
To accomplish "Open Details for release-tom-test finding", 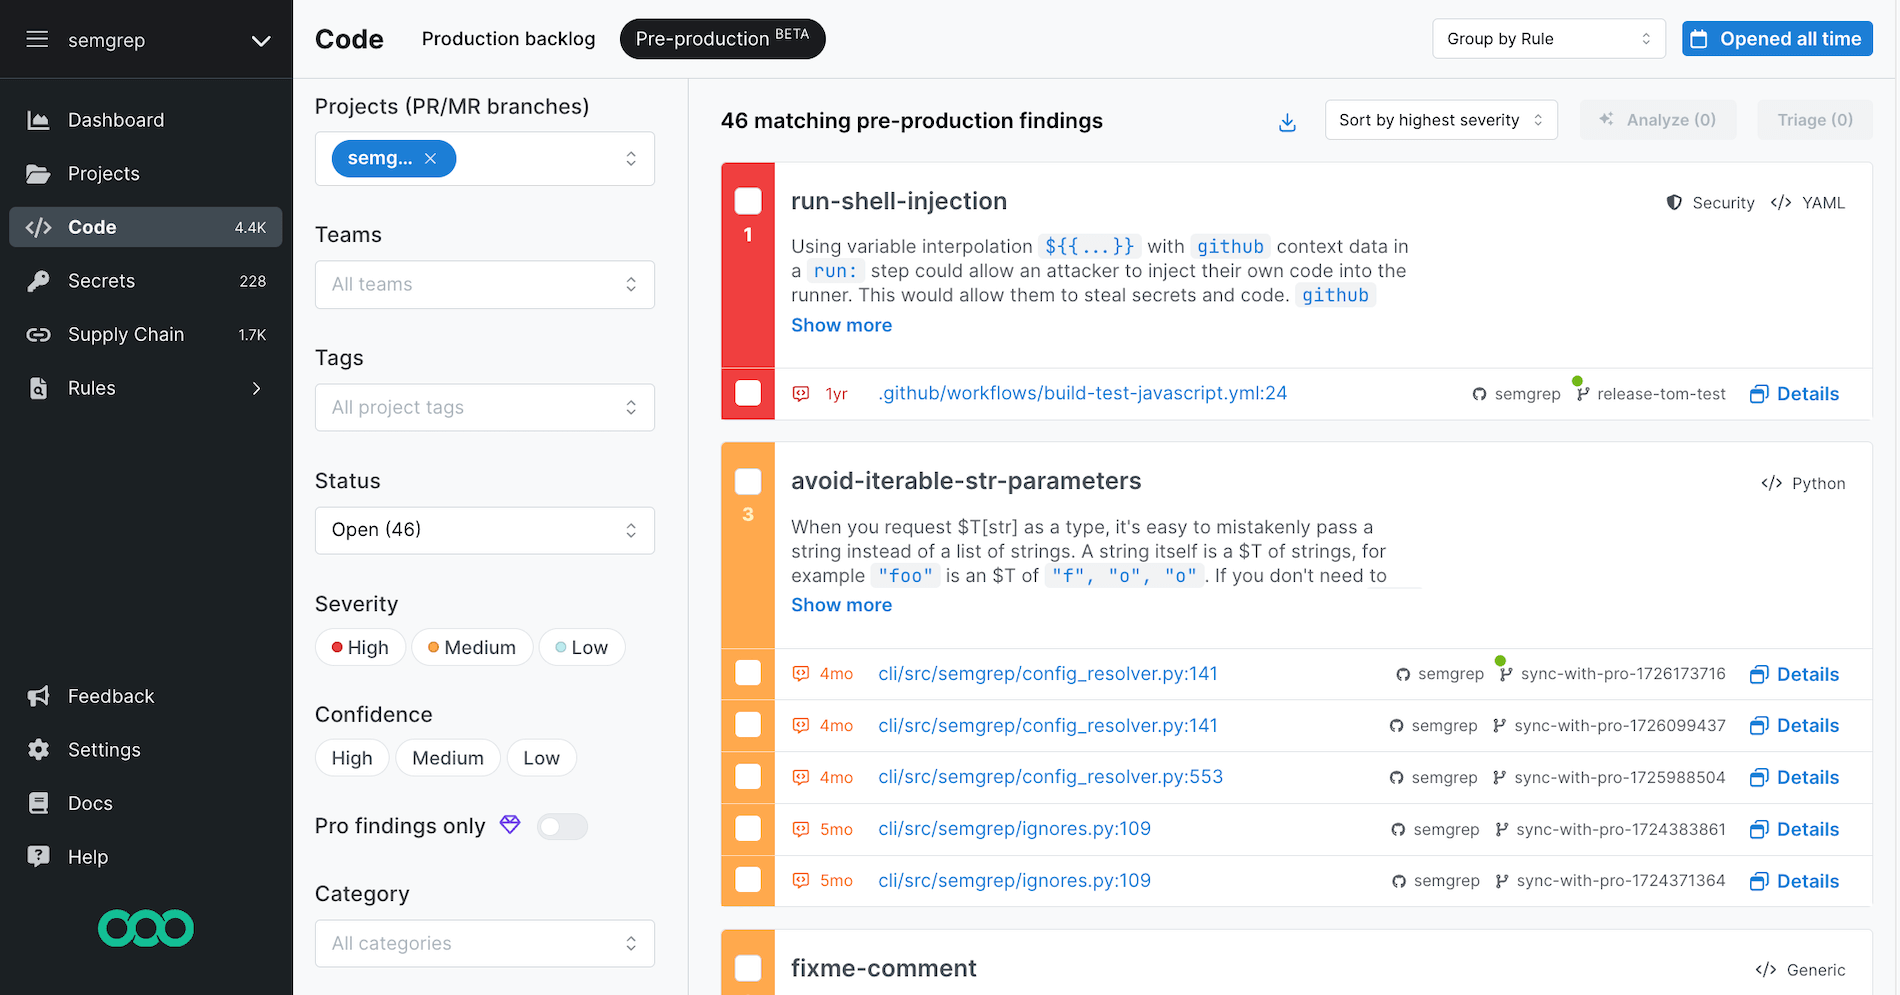I will coord(1795,394).
